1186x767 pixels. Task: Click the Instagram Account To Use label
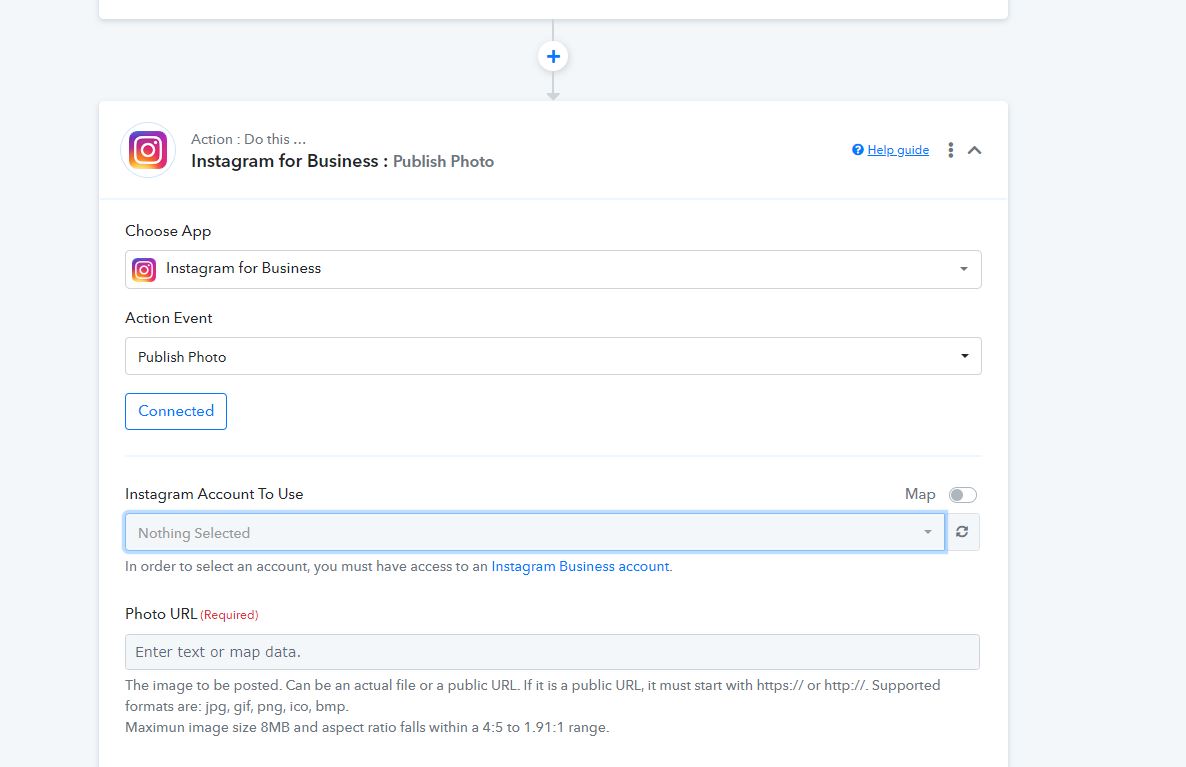pyautogui.click(x=214, y=494)
